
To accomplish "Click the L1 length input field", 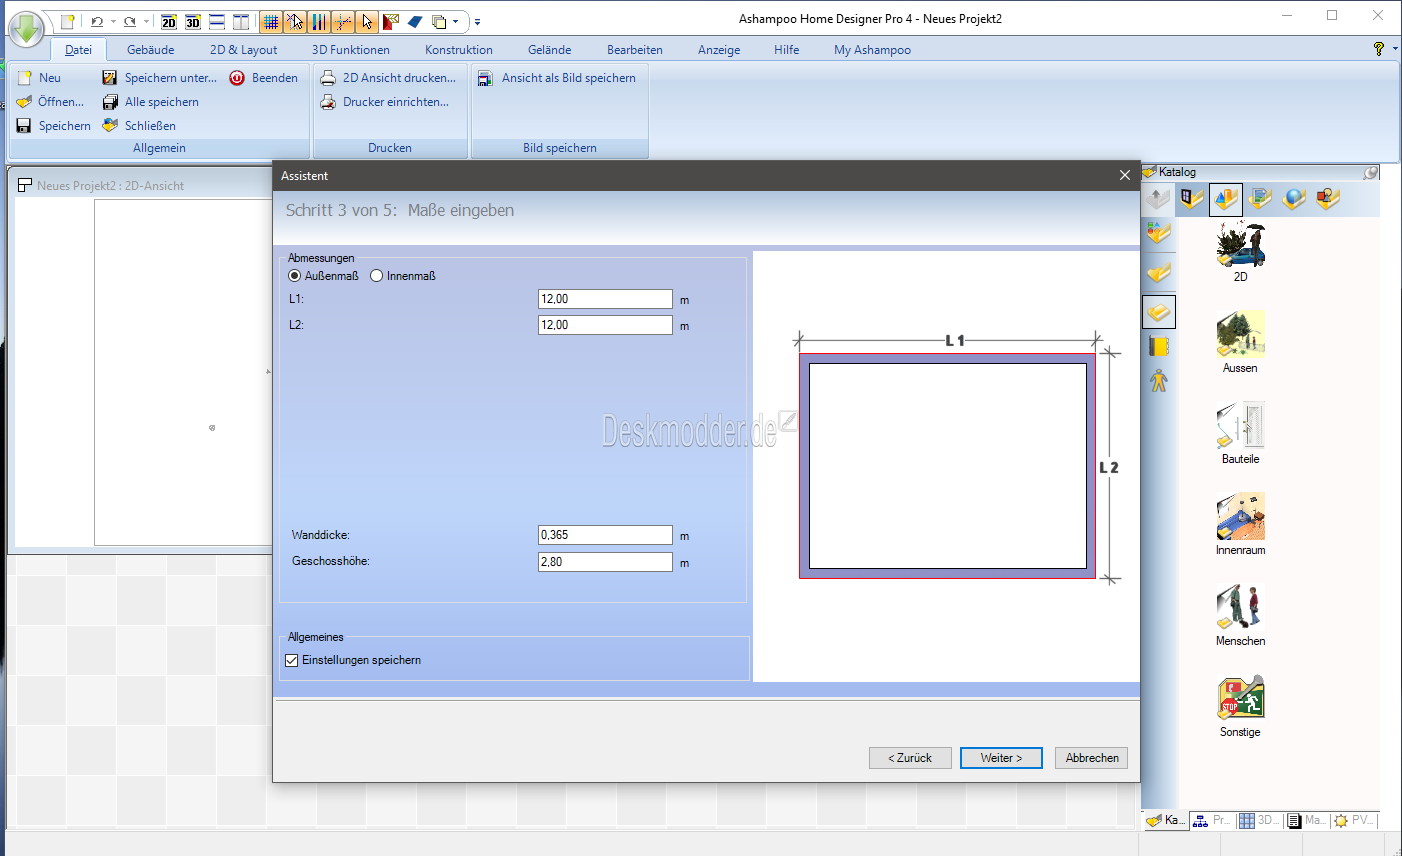I will (605, 299).
